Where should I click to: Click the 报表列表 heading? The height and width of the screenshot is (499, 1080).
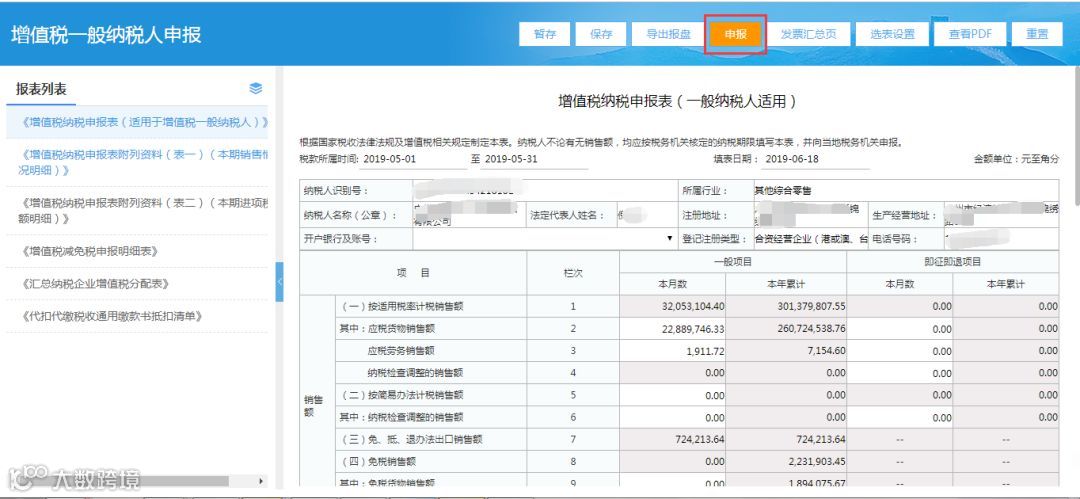(x=41, y=89)
